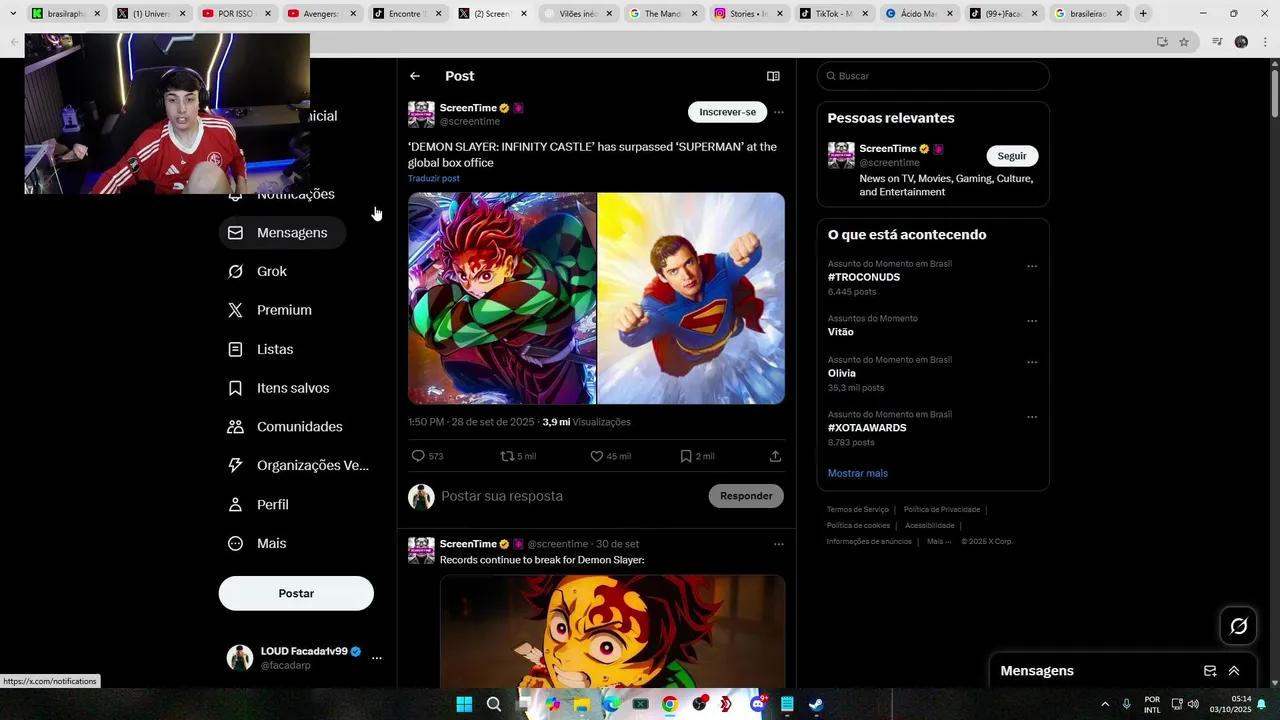The image size is (1280, 720).
Task: Like the post with 45 mil heart
Action: coord(597,456)
